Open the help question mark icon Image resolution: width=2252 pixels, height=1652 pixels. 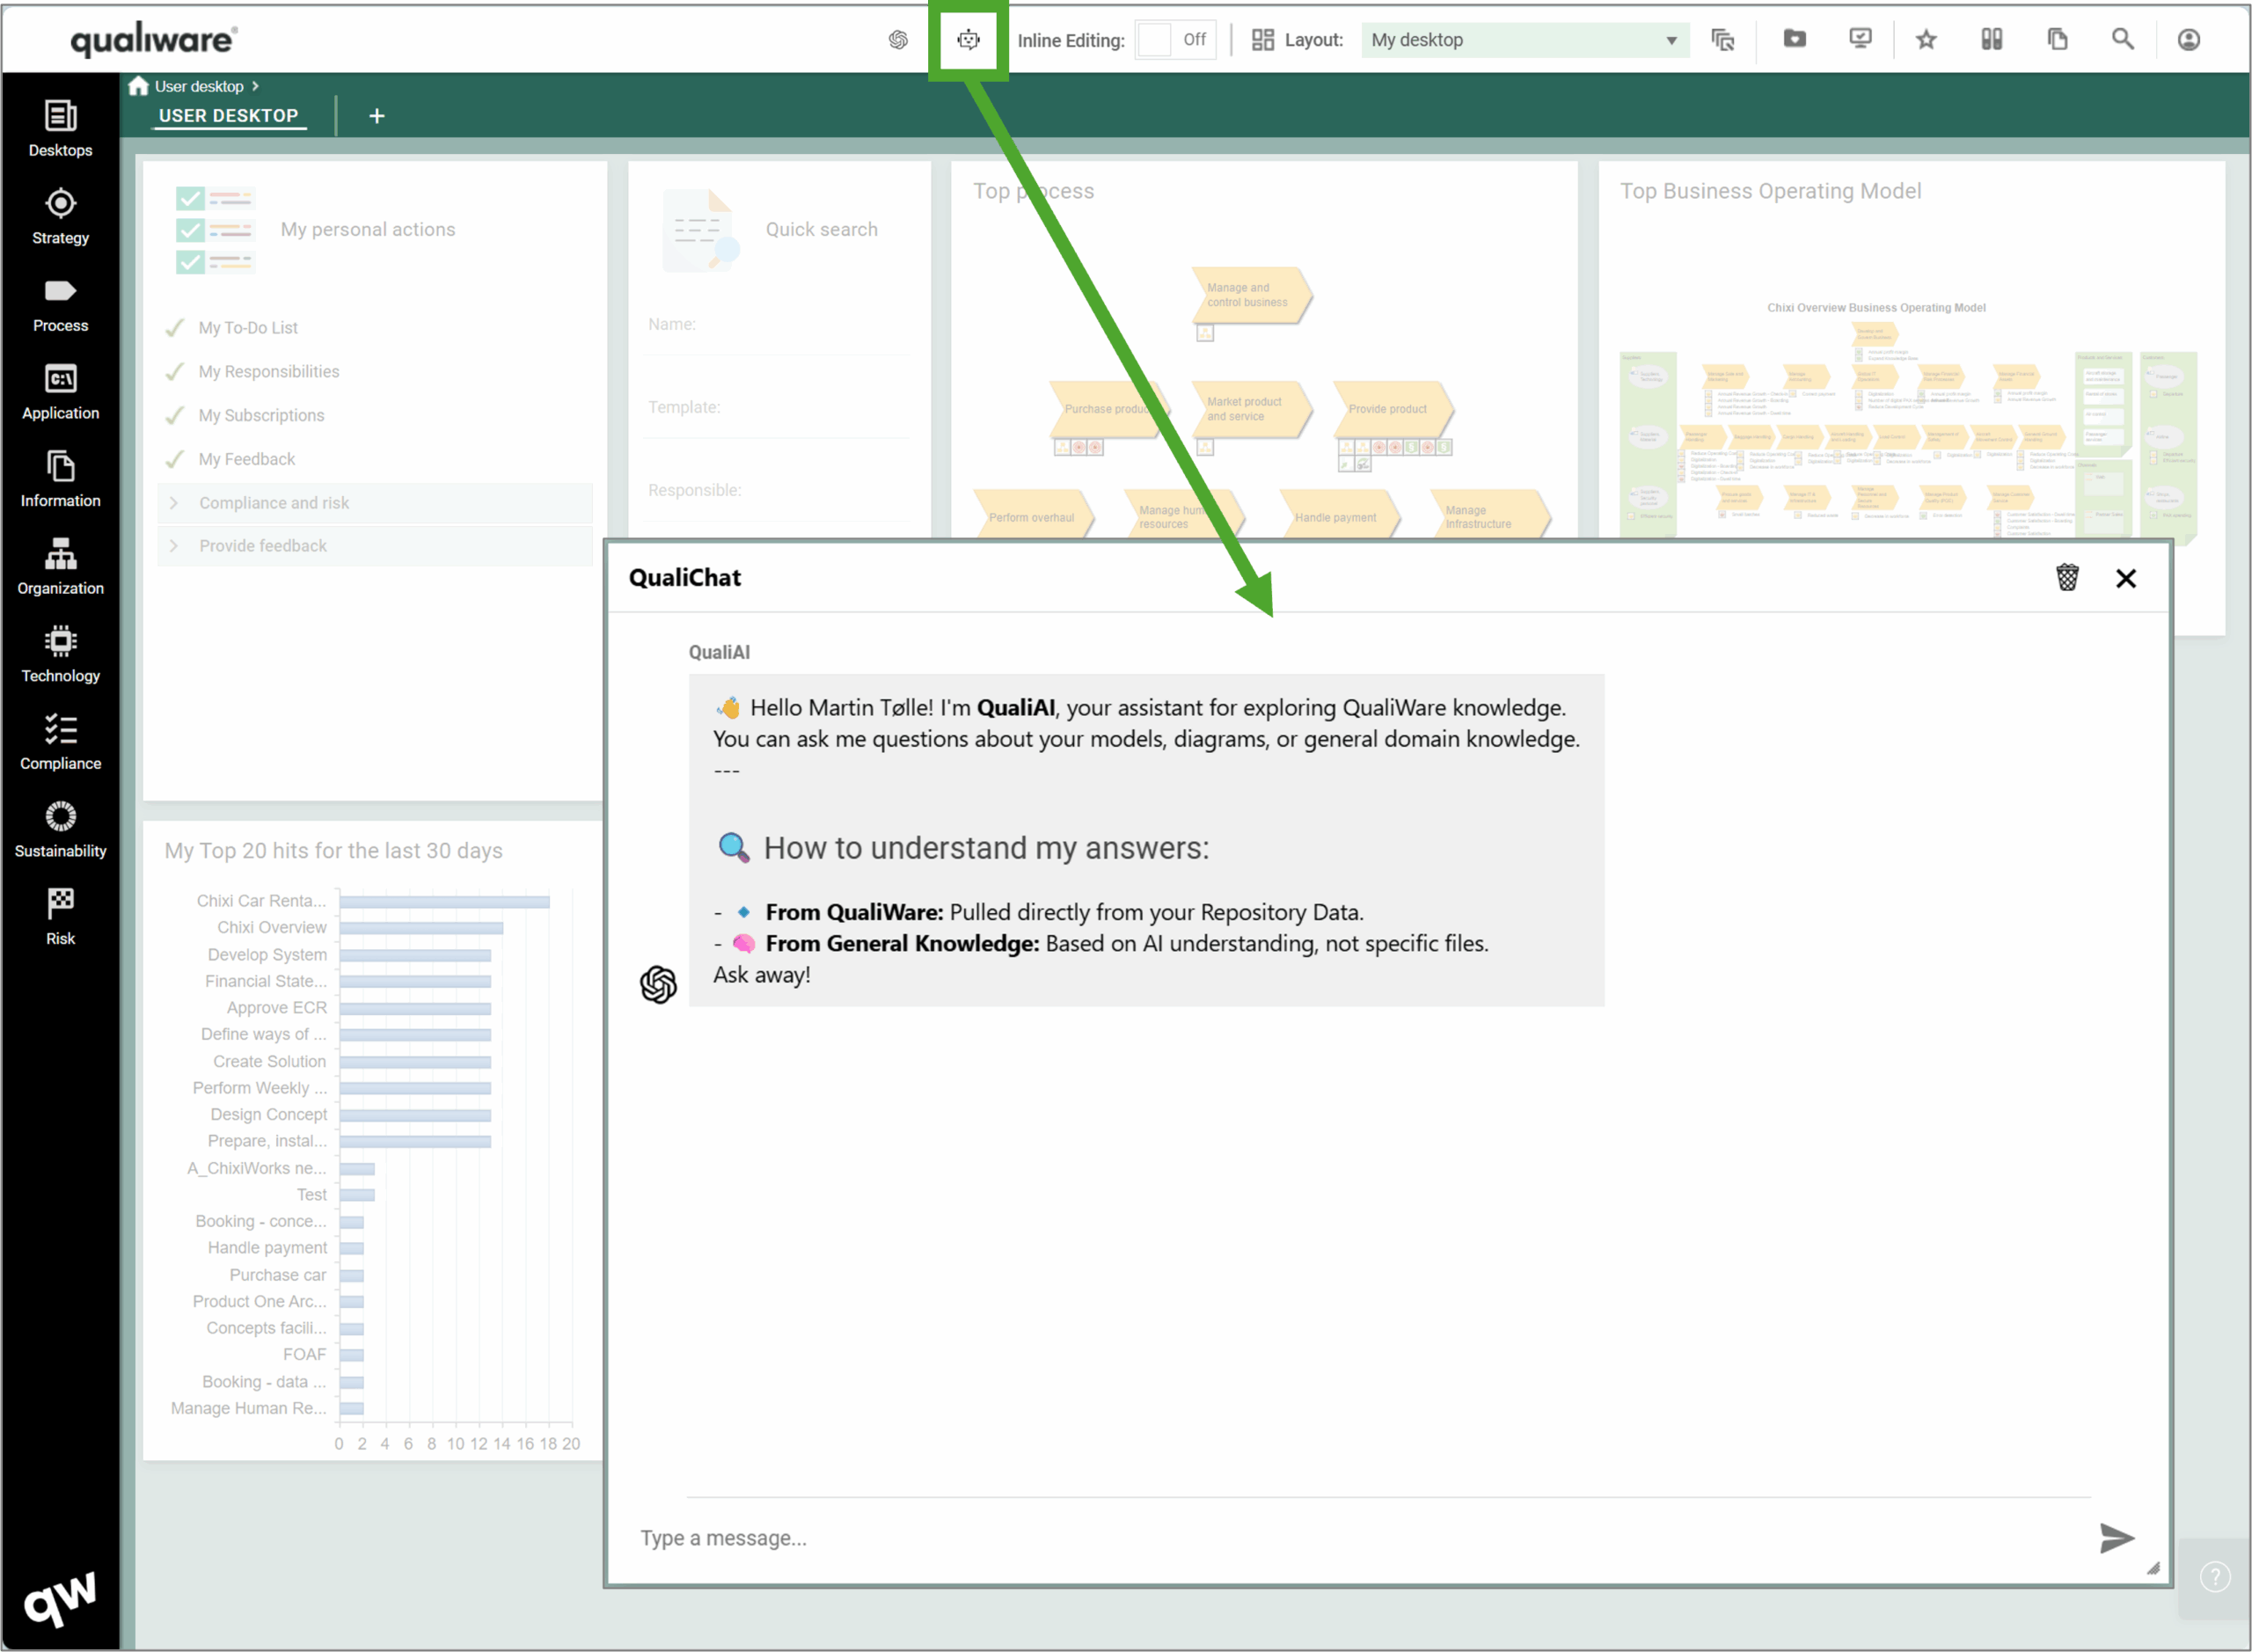pos(2214,1577)
